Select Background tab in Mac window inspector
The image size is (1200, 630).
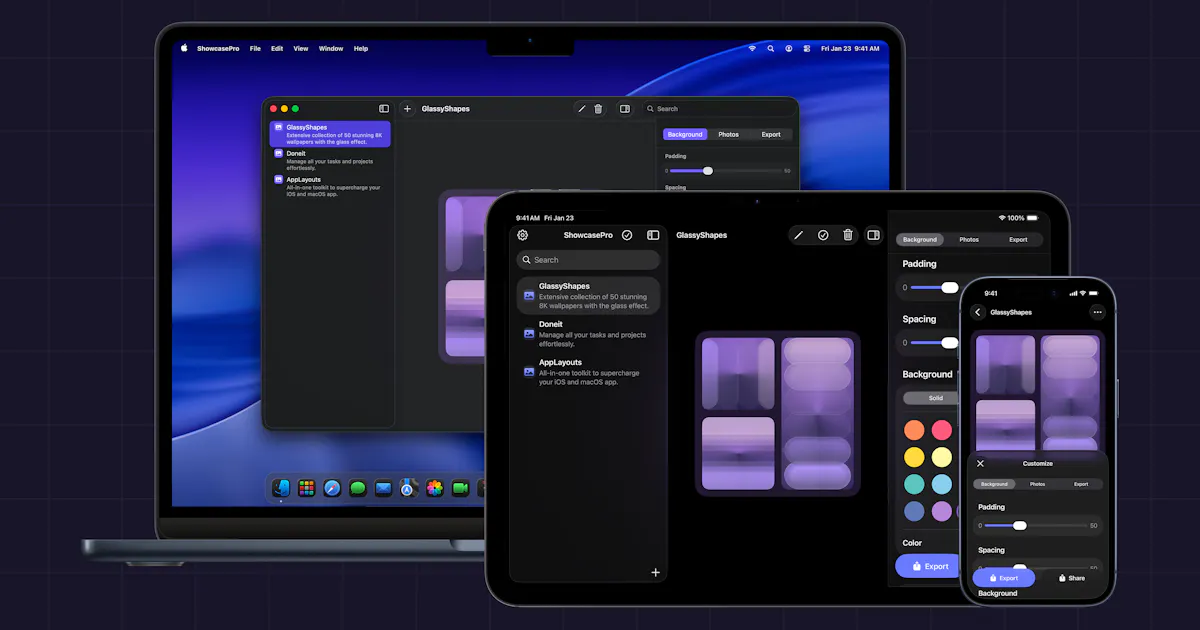tap(685, 134)
